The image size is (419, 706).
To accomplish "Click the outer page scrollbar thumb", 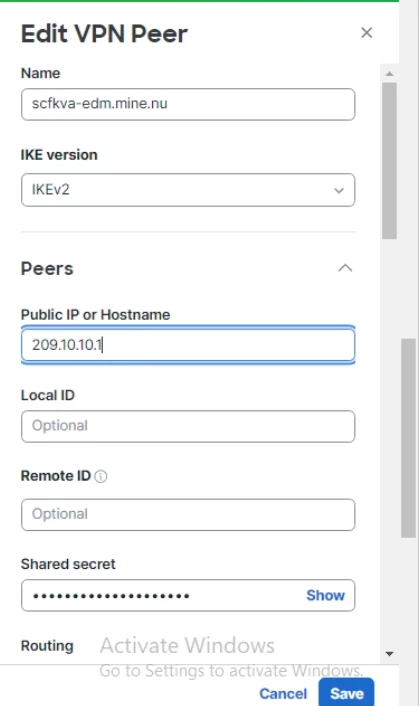I will [409, 438].
